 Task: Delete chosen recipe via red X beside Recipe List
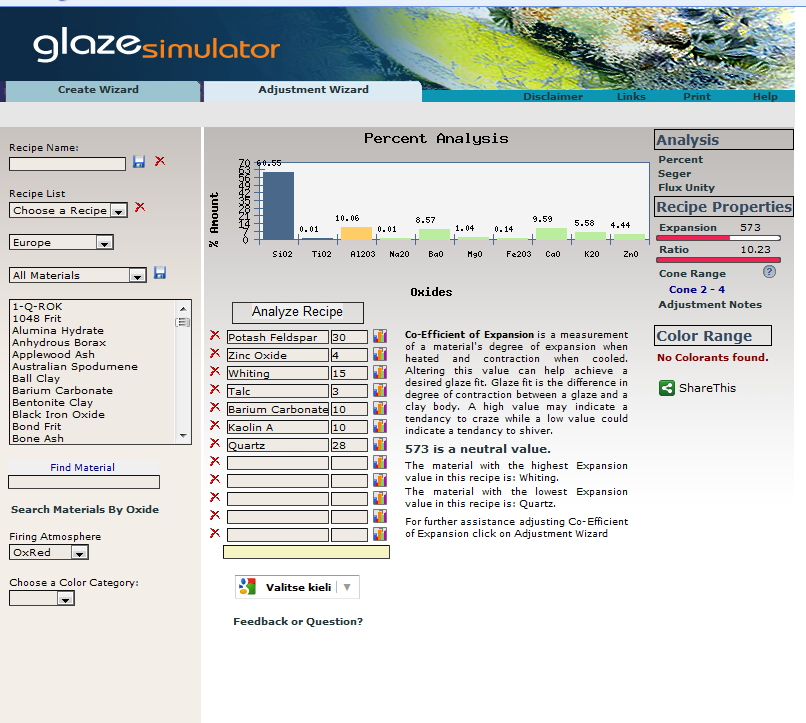point(140,207)
